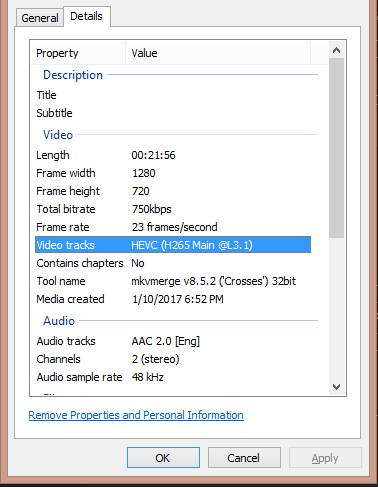The image size is (378, 487).
Task: Select the Details tab
Action: tap(86, 16)
